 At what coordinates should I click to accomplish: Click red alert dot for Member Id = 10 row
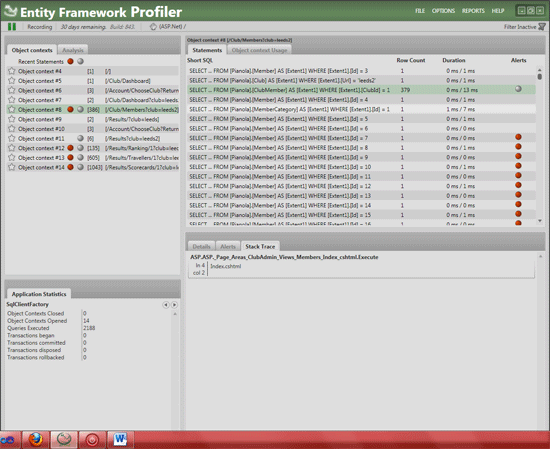[518, 166]
